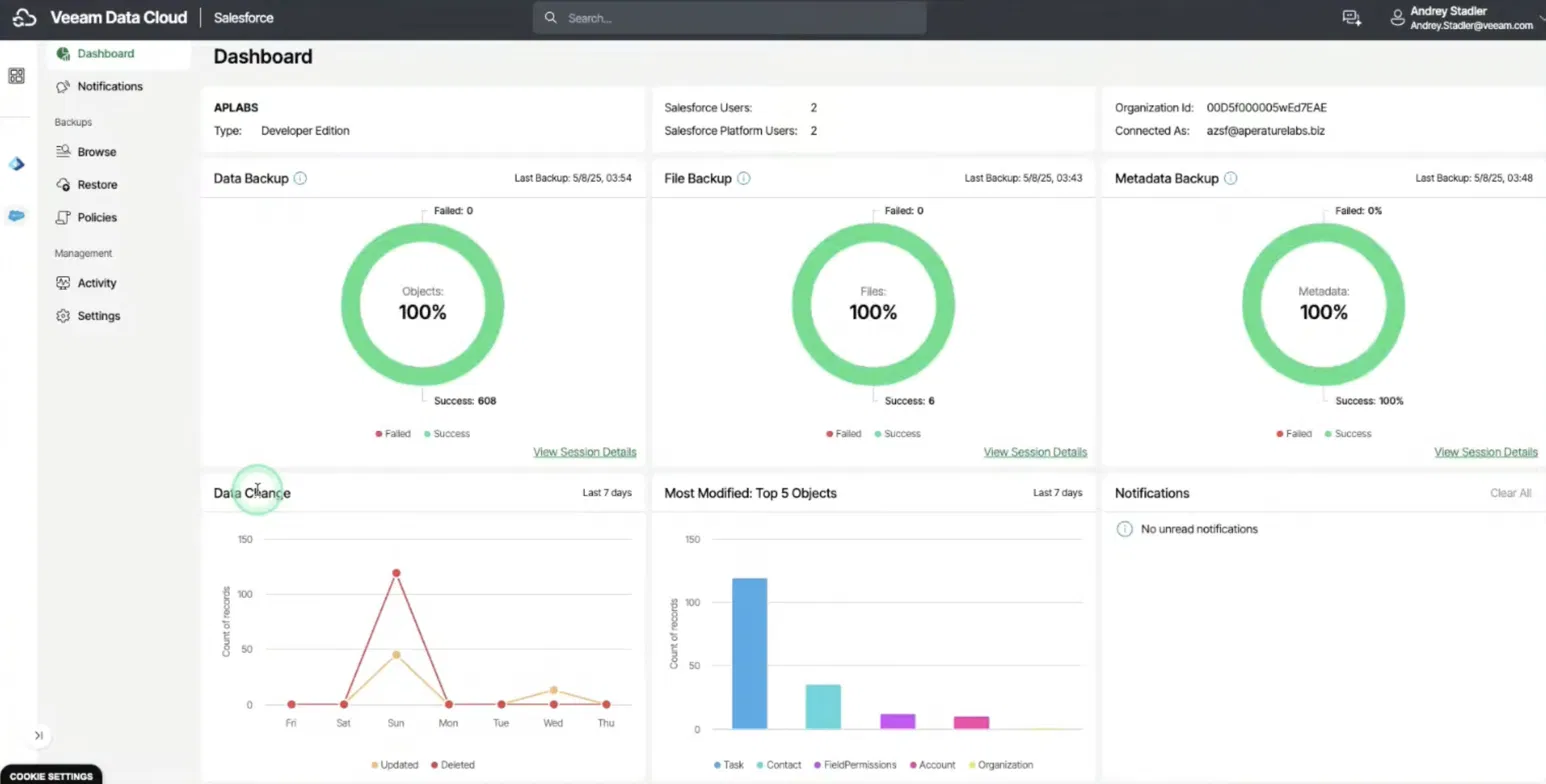Screen dimensions: 1546x784
Task: Click the user avatar icon
Action: coord(1398,18)
